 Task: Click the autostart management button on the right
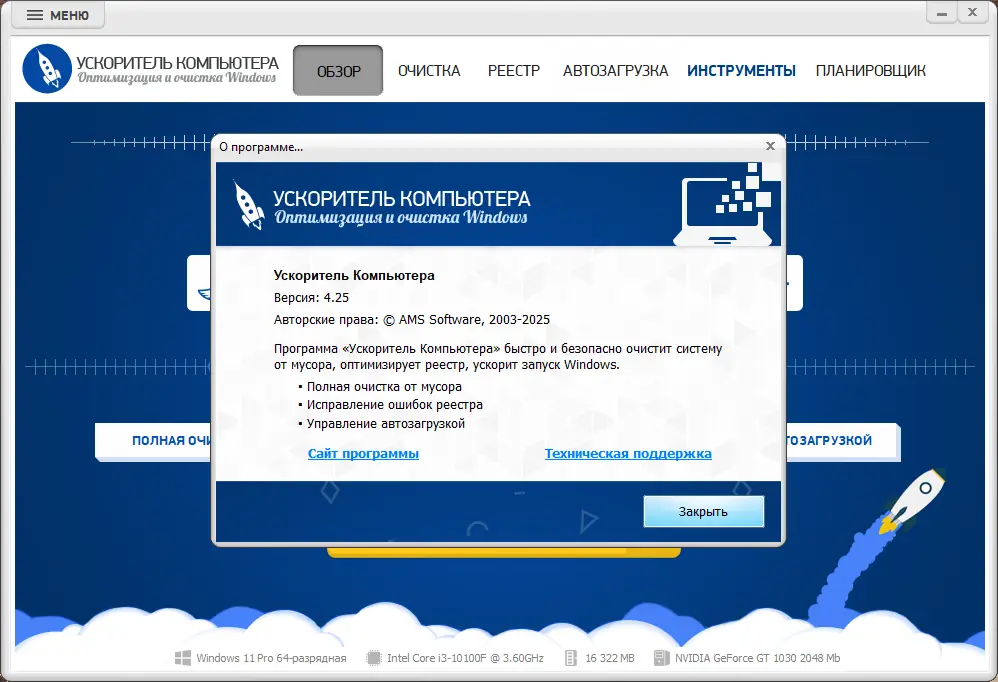point(843,441)
